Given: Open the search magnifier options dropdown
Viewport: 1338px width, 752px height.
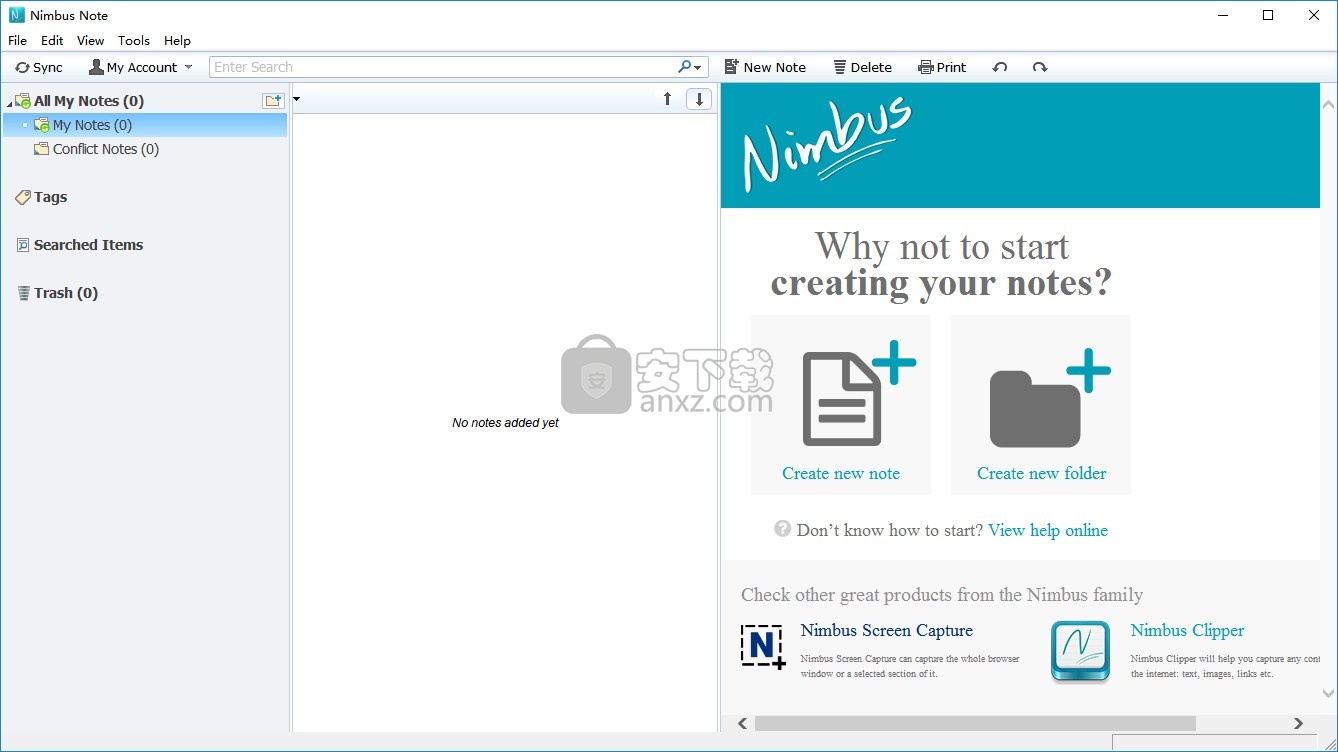Looking at the screenshot, I should (x=691, y=67).
